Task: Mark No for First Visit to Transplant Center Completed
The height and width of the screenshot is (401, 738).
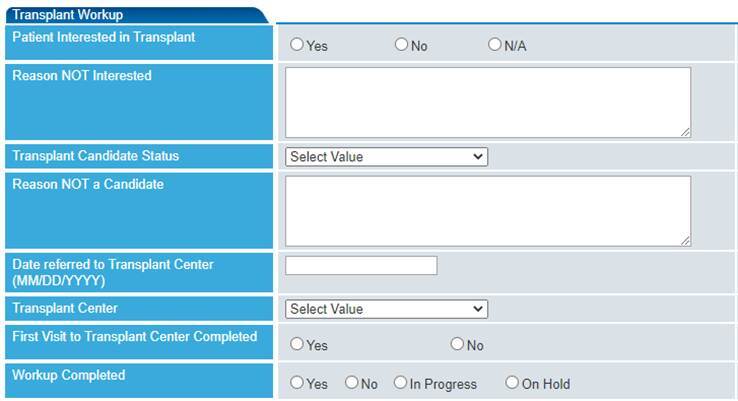Action: pos(457,344)
